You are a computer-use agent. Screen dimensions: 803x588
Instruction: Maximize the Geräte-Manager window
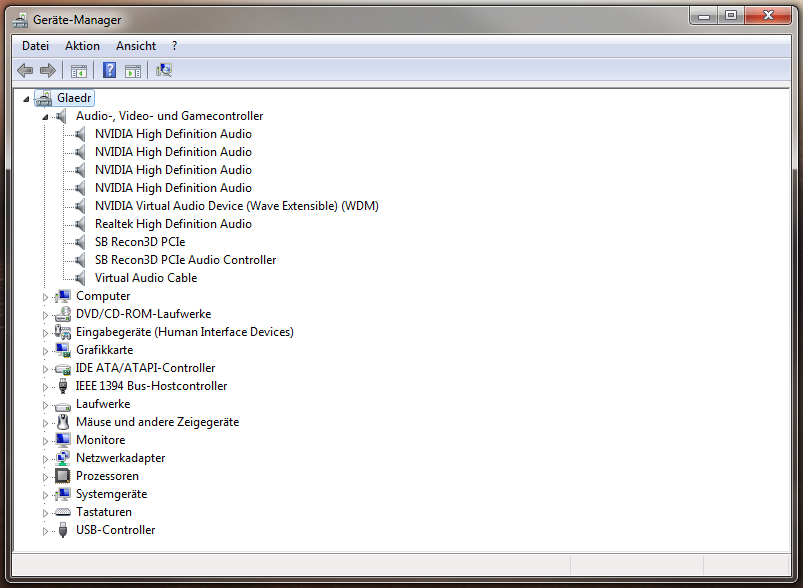pyautogui.click(x=731, y=16)
